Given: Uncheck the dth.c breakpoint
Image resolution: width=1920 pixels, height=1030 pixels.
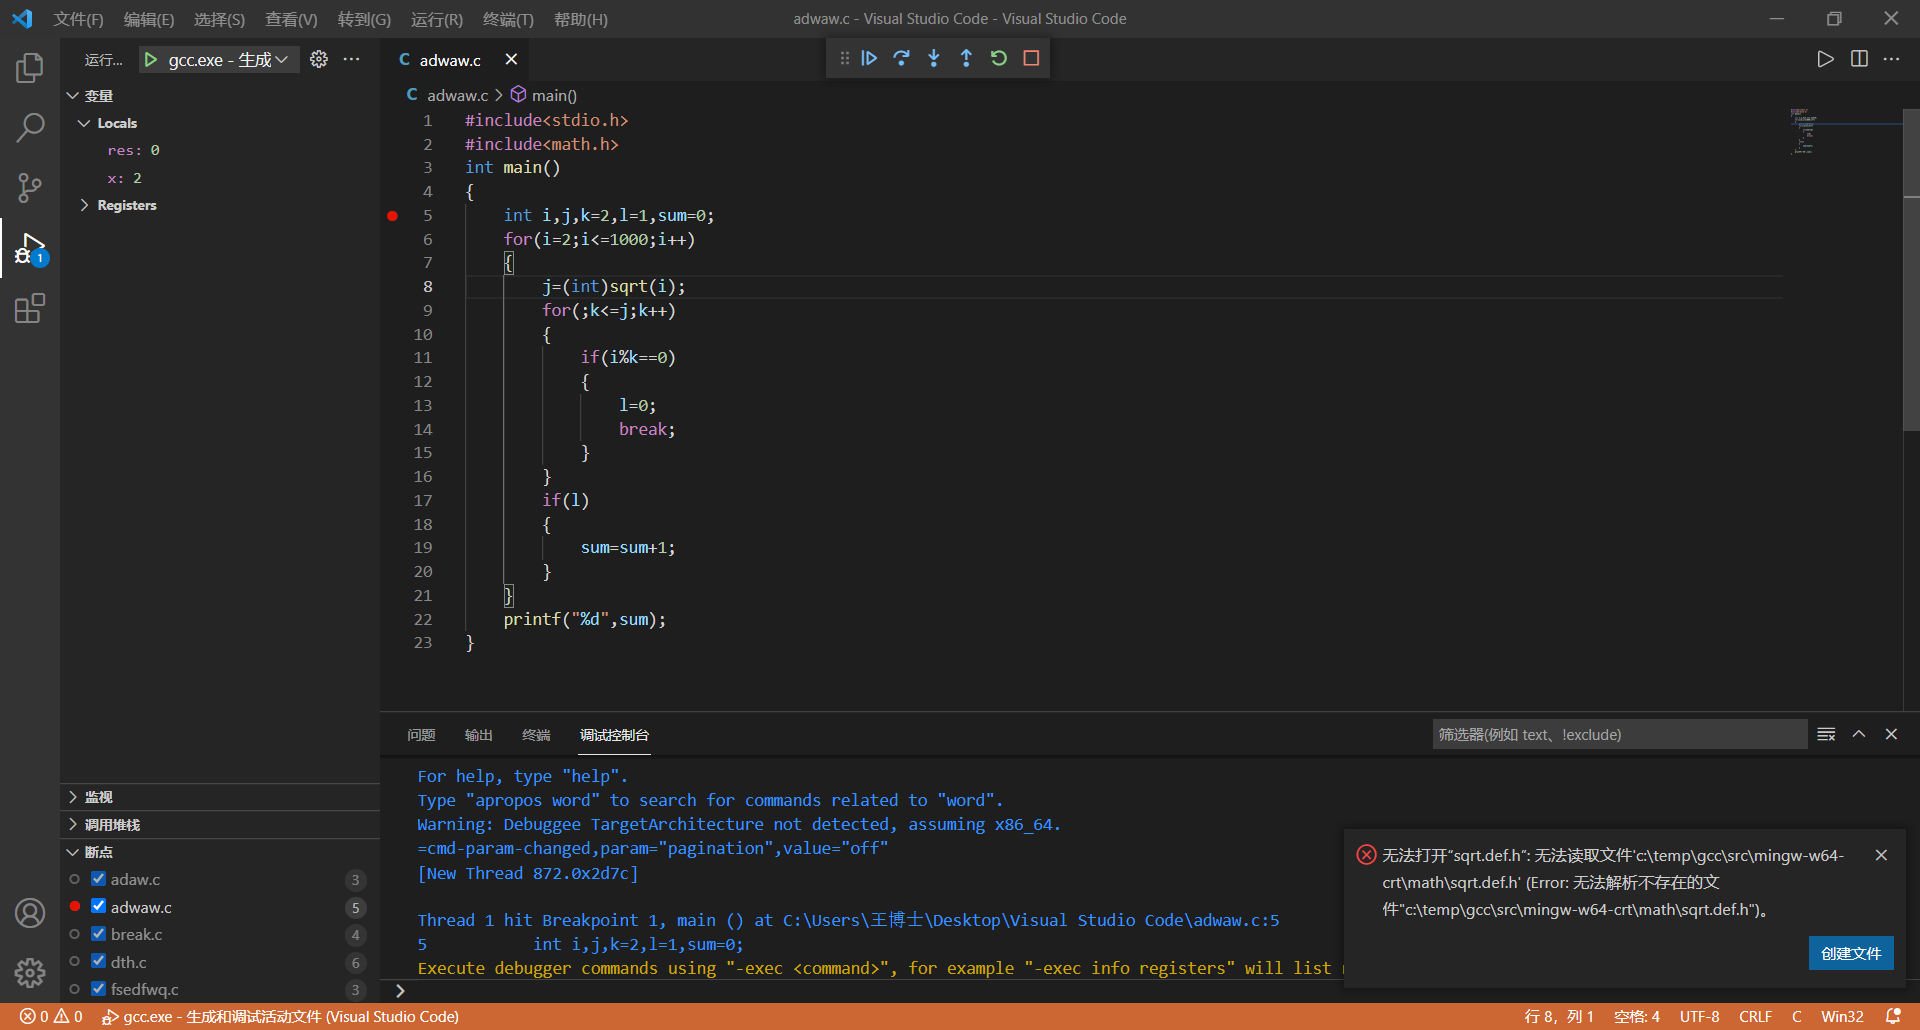Looking at the screenshot, I should (98, 961).
